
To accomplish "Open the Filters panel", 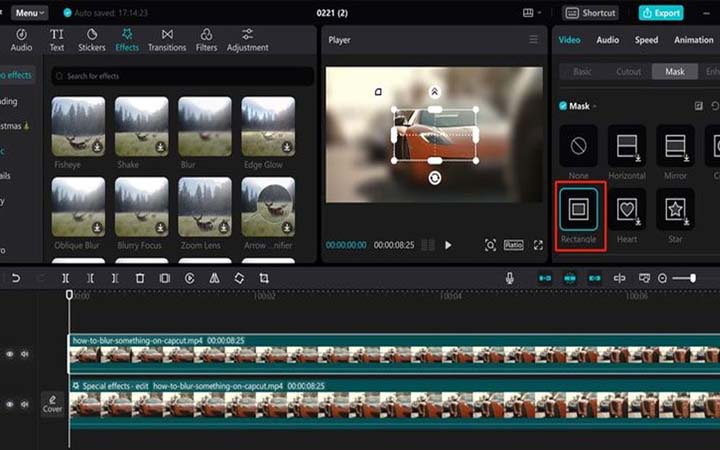I will [206, 40].
